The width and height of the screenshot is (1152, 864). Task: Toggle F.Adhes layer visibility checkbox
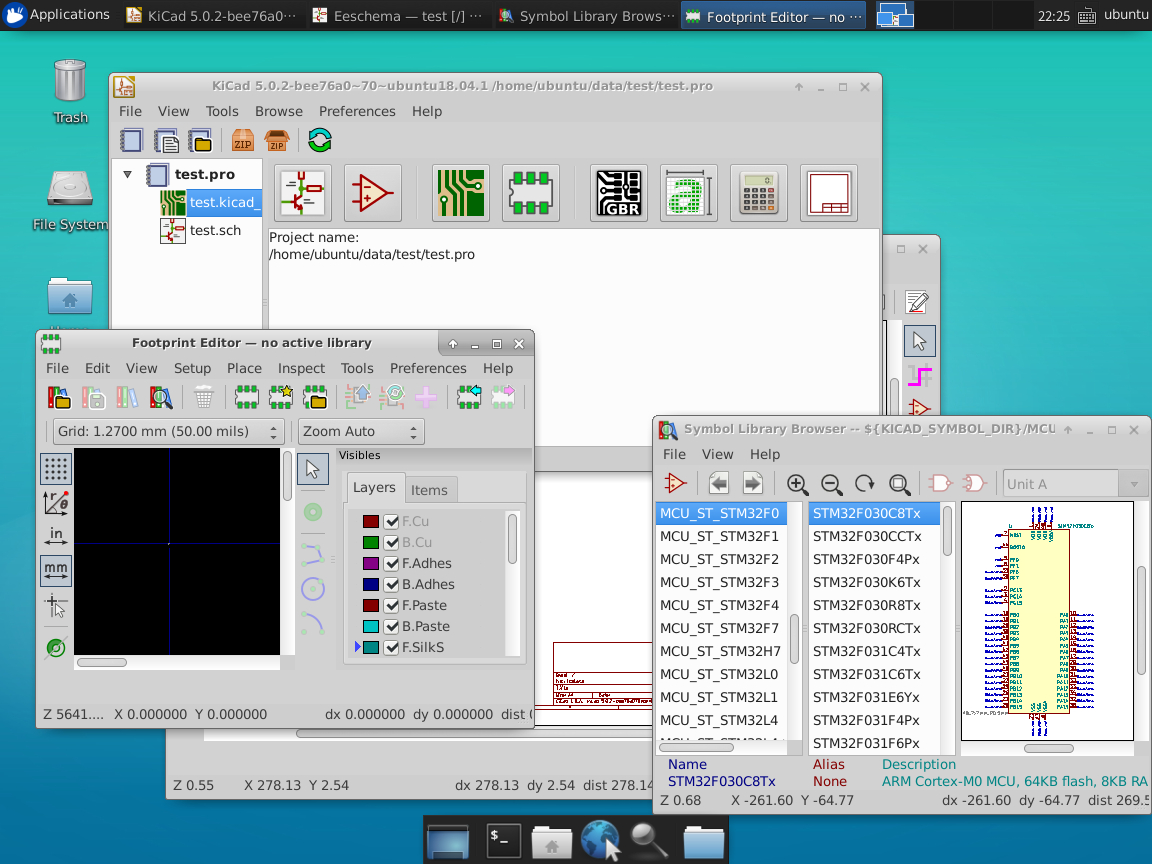392,564
